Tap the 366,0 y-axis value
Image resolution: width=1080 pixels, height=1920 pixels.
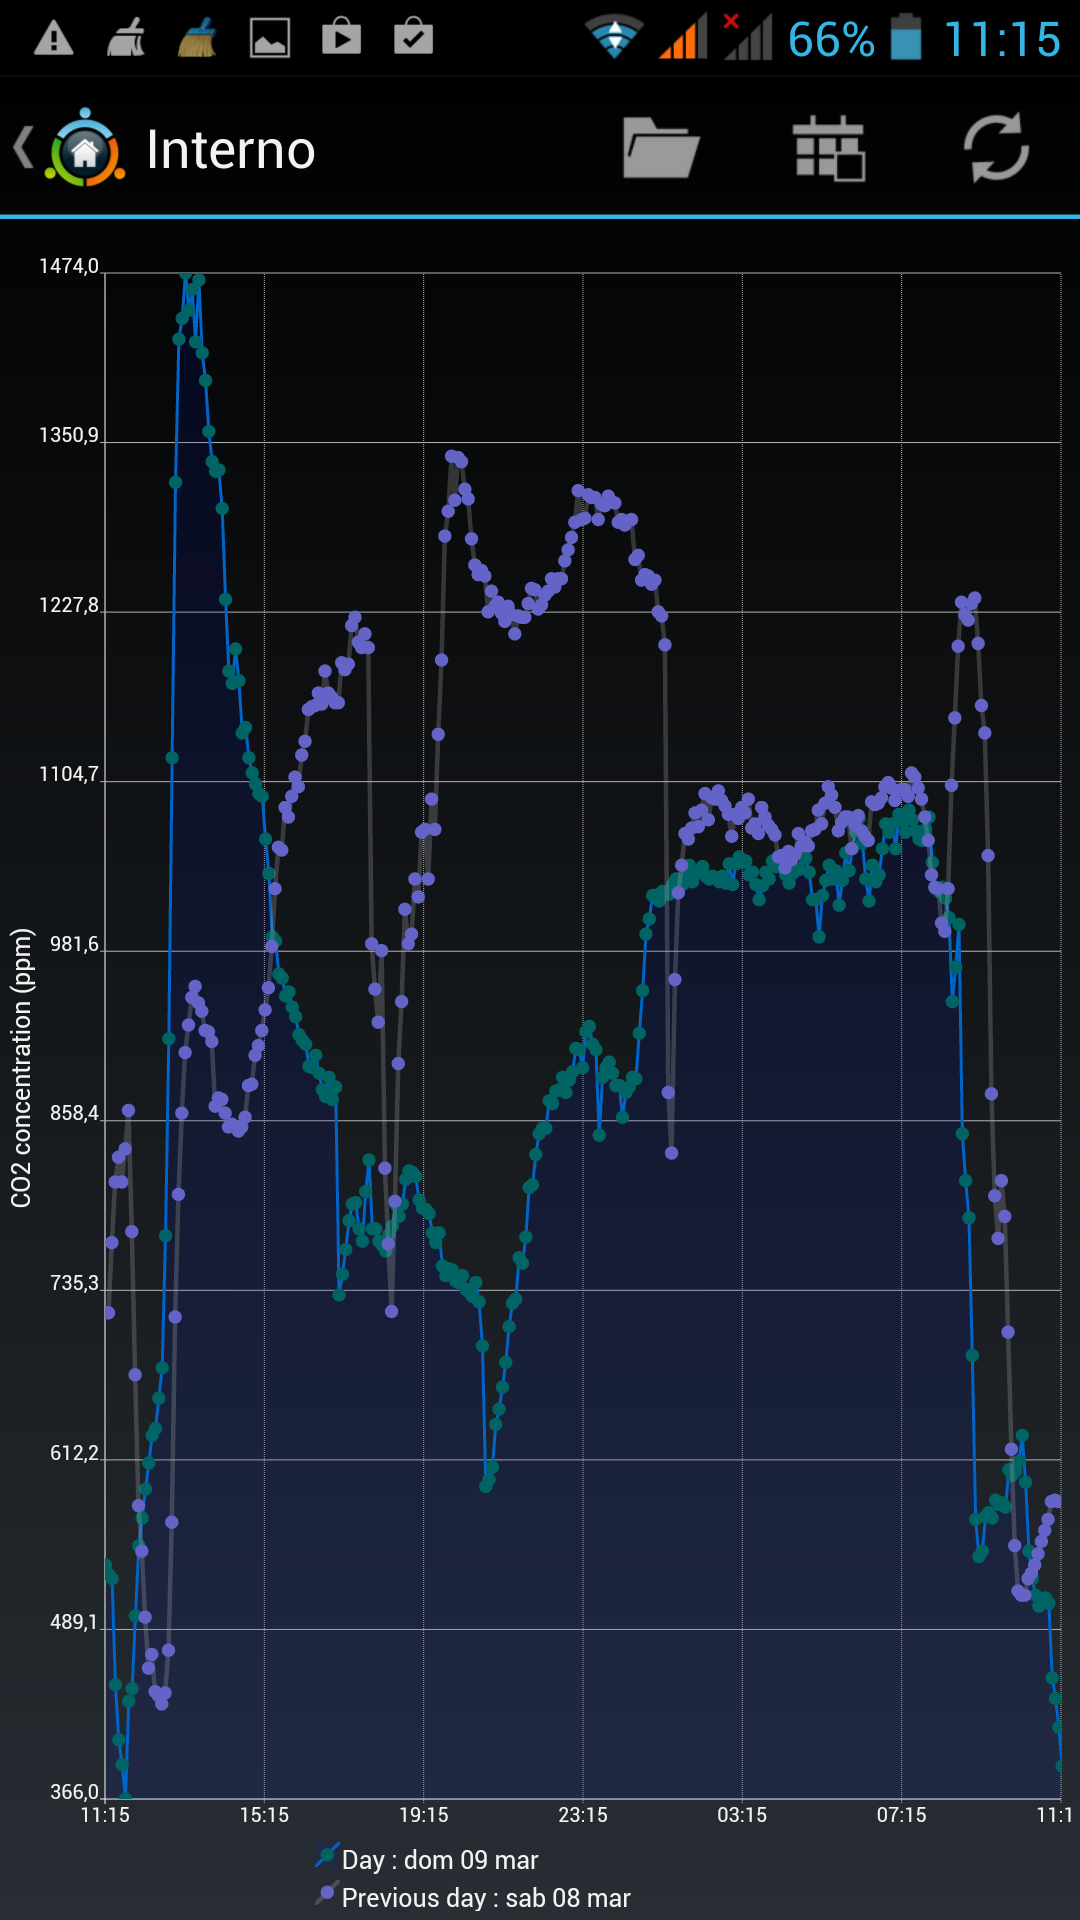[x=74, y=1792]
